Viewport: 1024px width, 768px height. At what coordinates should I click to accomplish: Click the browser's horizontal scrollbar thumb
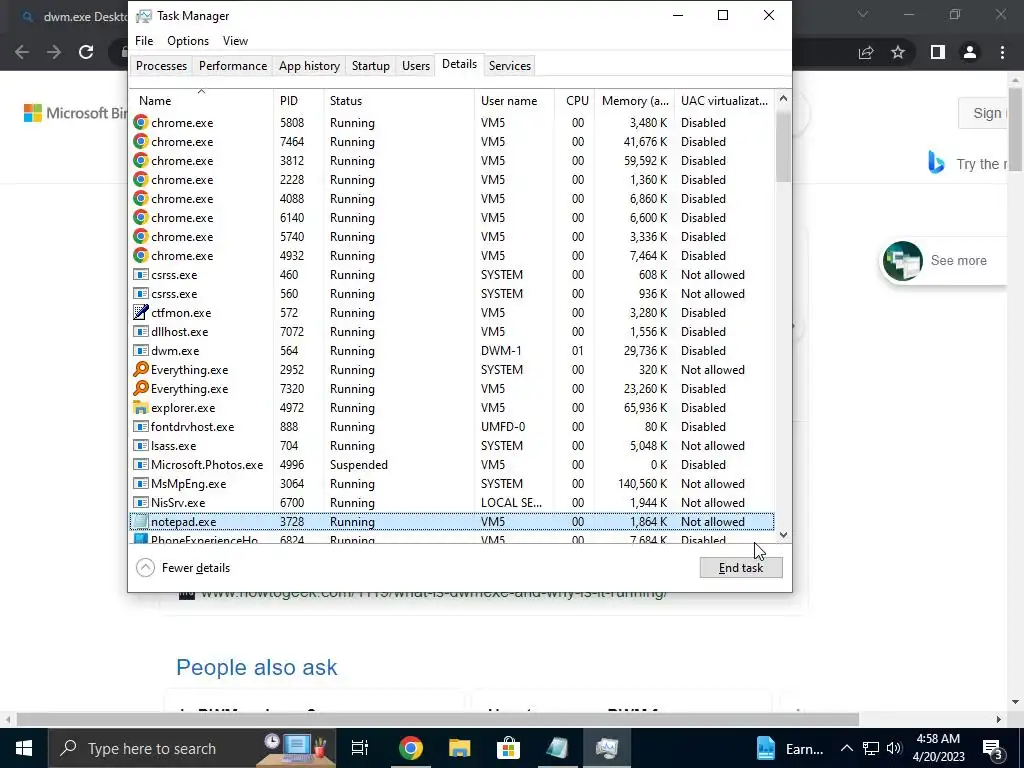(438, 719)
